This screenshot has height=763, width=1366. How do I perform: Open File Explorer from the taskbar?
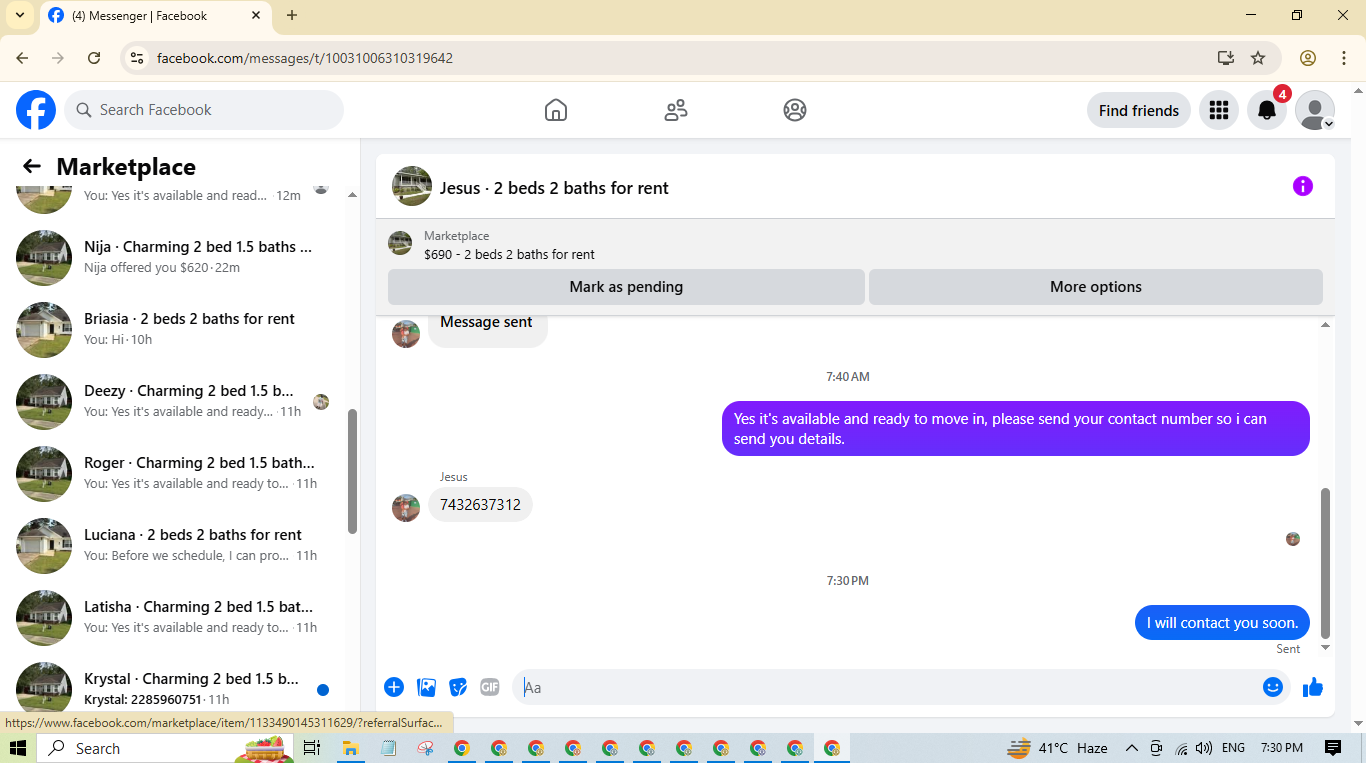point(351,748)
